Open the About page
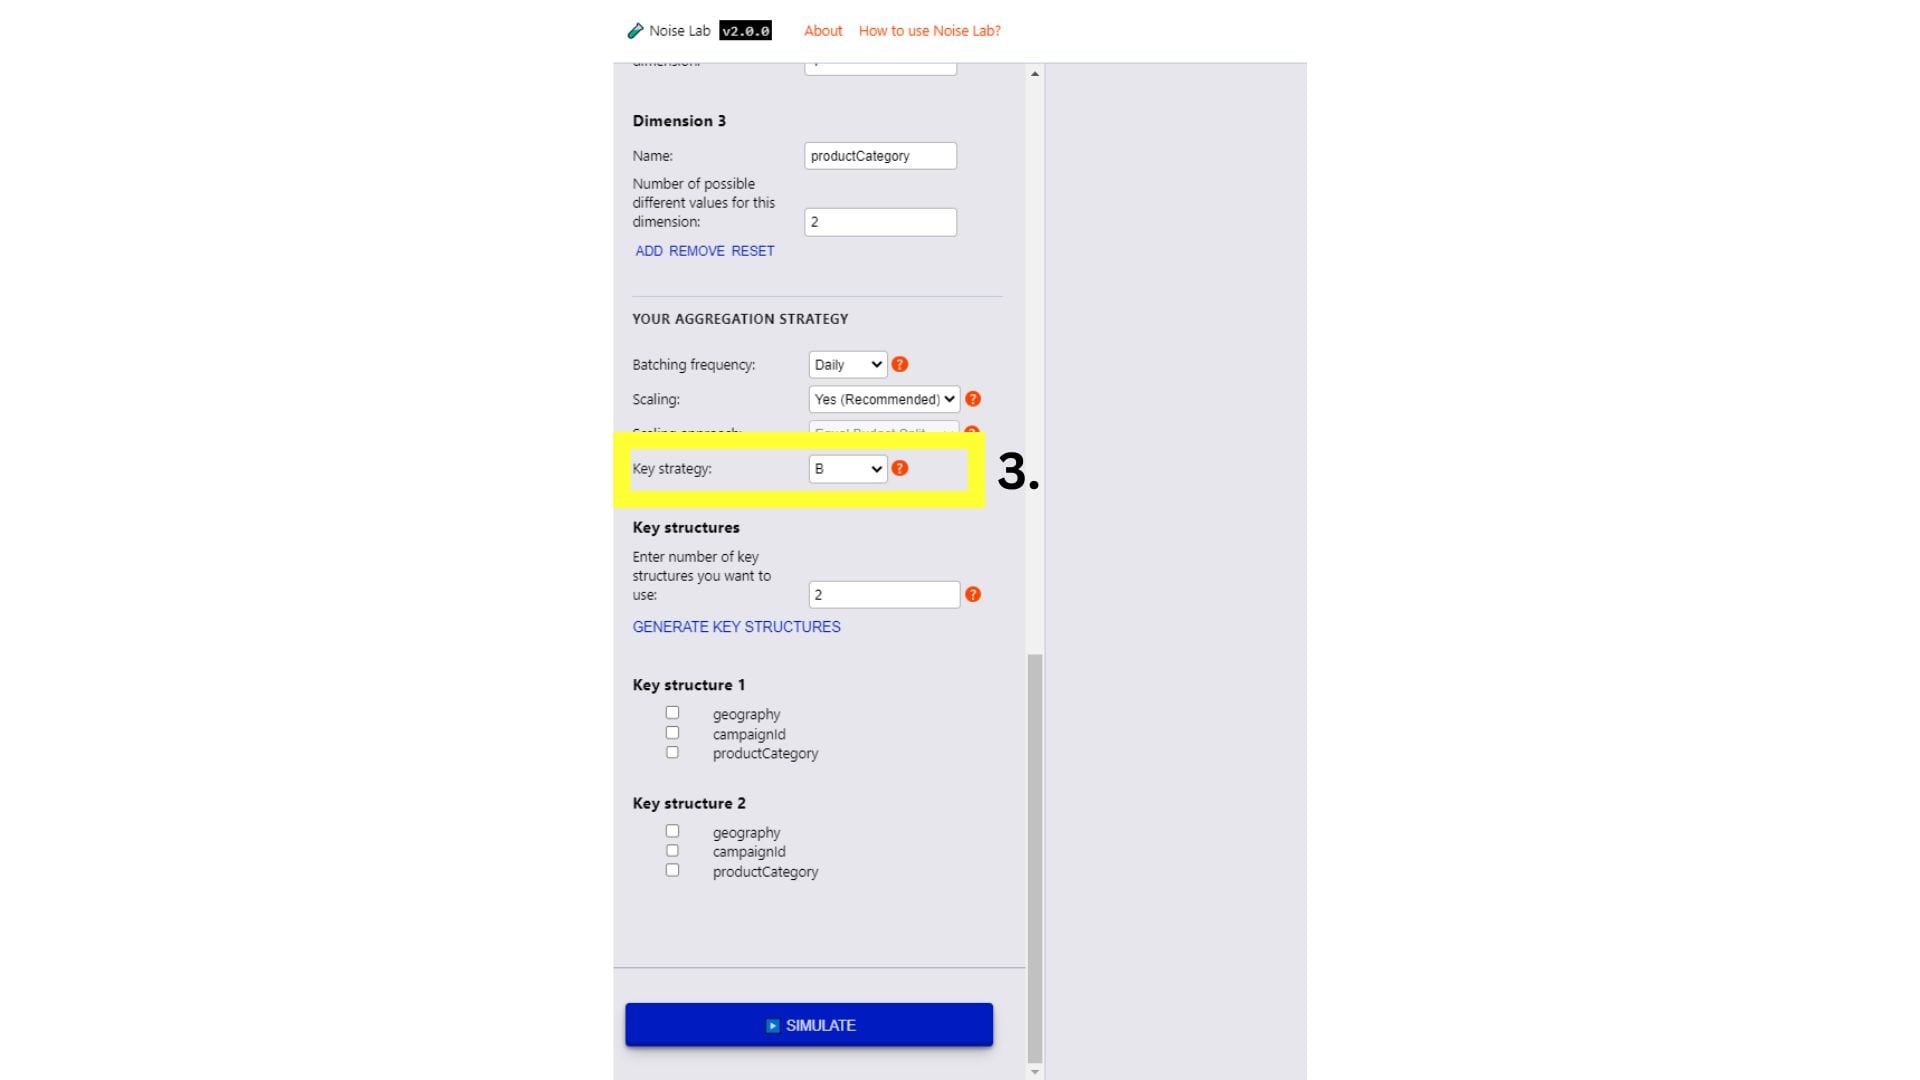The height and width of the screenshot is (1080, 1920). [819, 29]
